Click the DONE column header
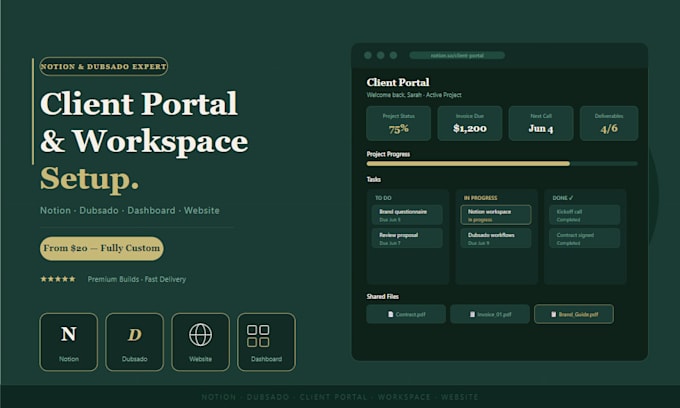 (563, 198)
